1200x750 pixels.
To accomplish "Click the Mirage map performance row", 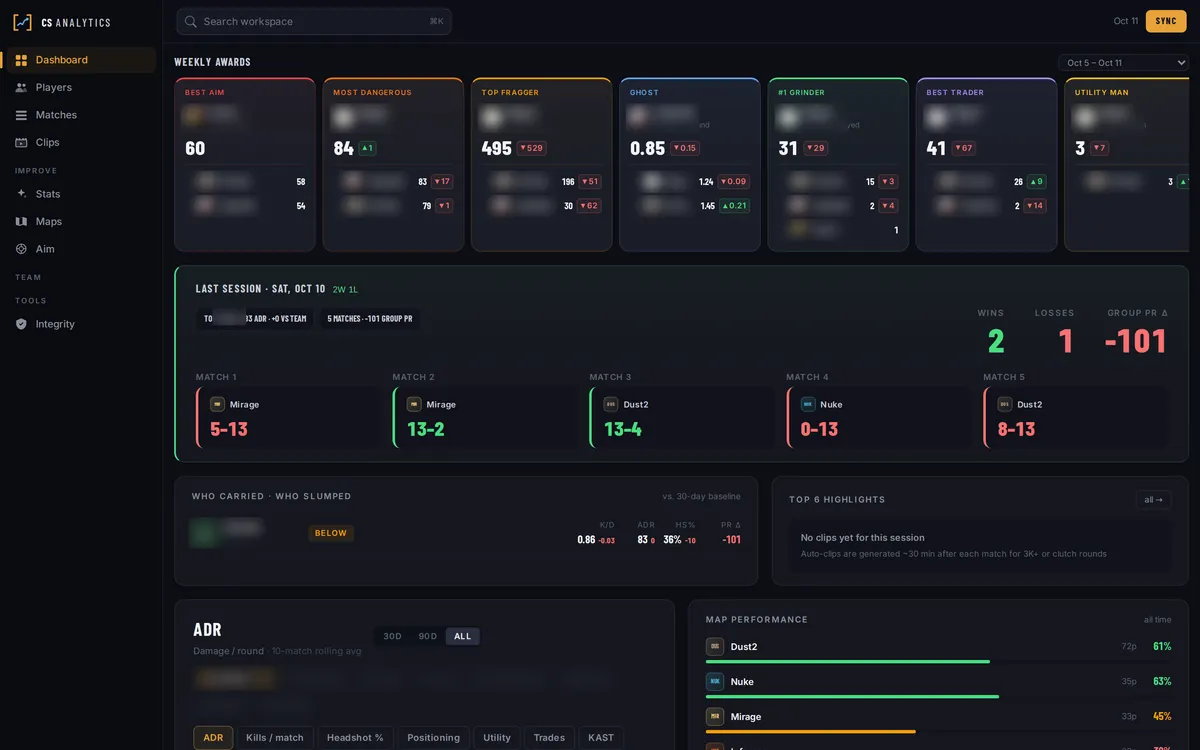I will pos(938,720).
